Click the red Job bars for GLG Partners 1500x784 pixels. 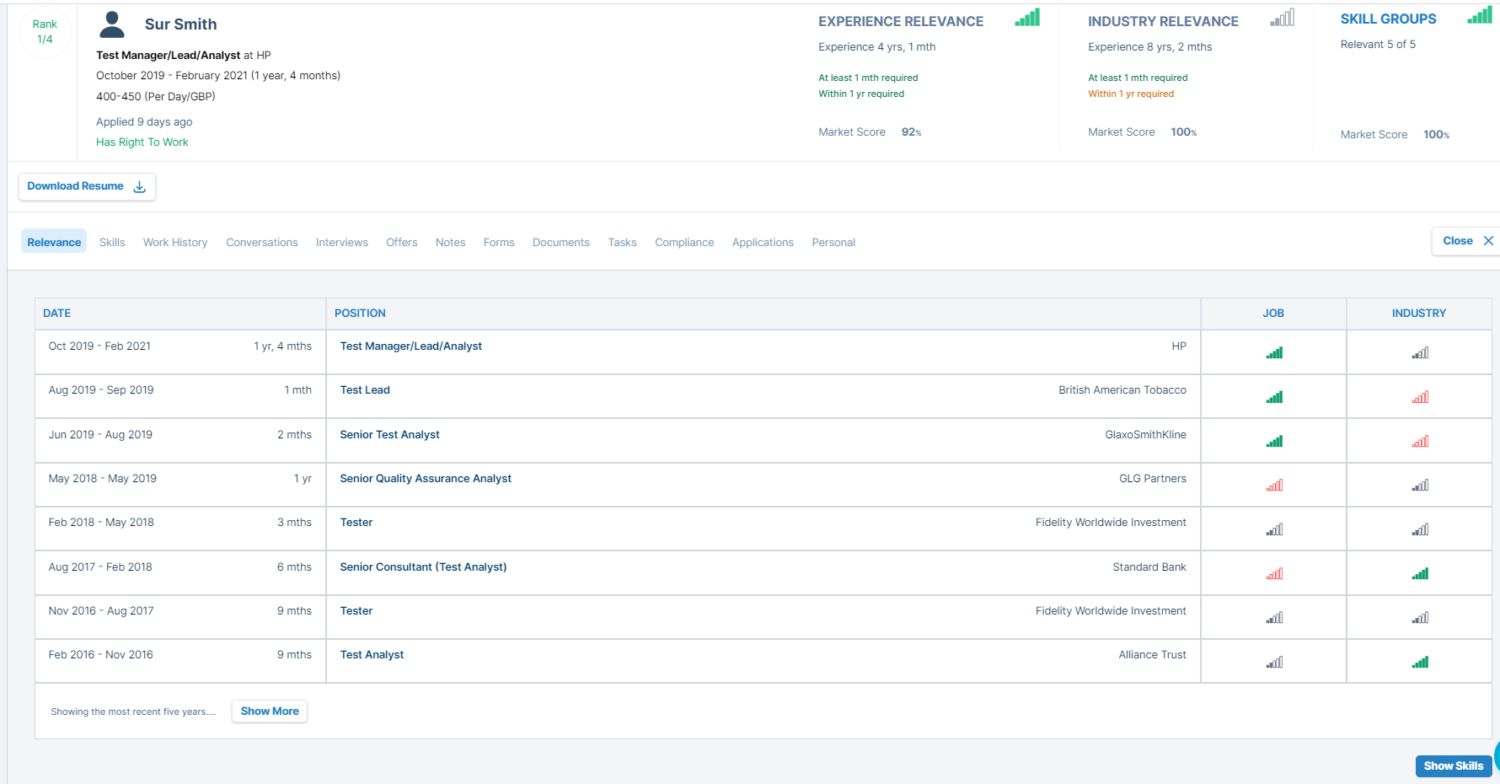(1274, 485)
